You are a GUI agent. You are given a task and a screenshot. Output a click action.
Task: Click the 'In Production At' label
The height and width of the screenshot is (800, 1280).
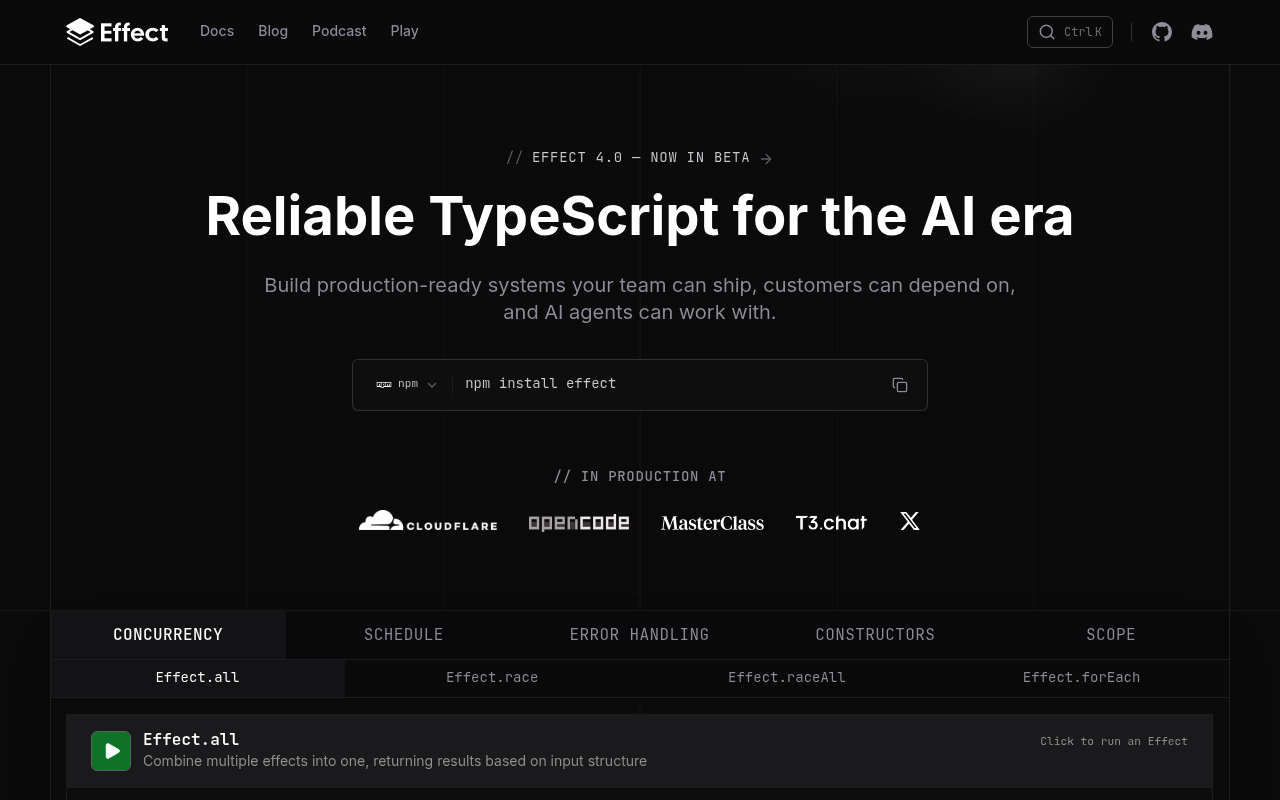[640, 477]
